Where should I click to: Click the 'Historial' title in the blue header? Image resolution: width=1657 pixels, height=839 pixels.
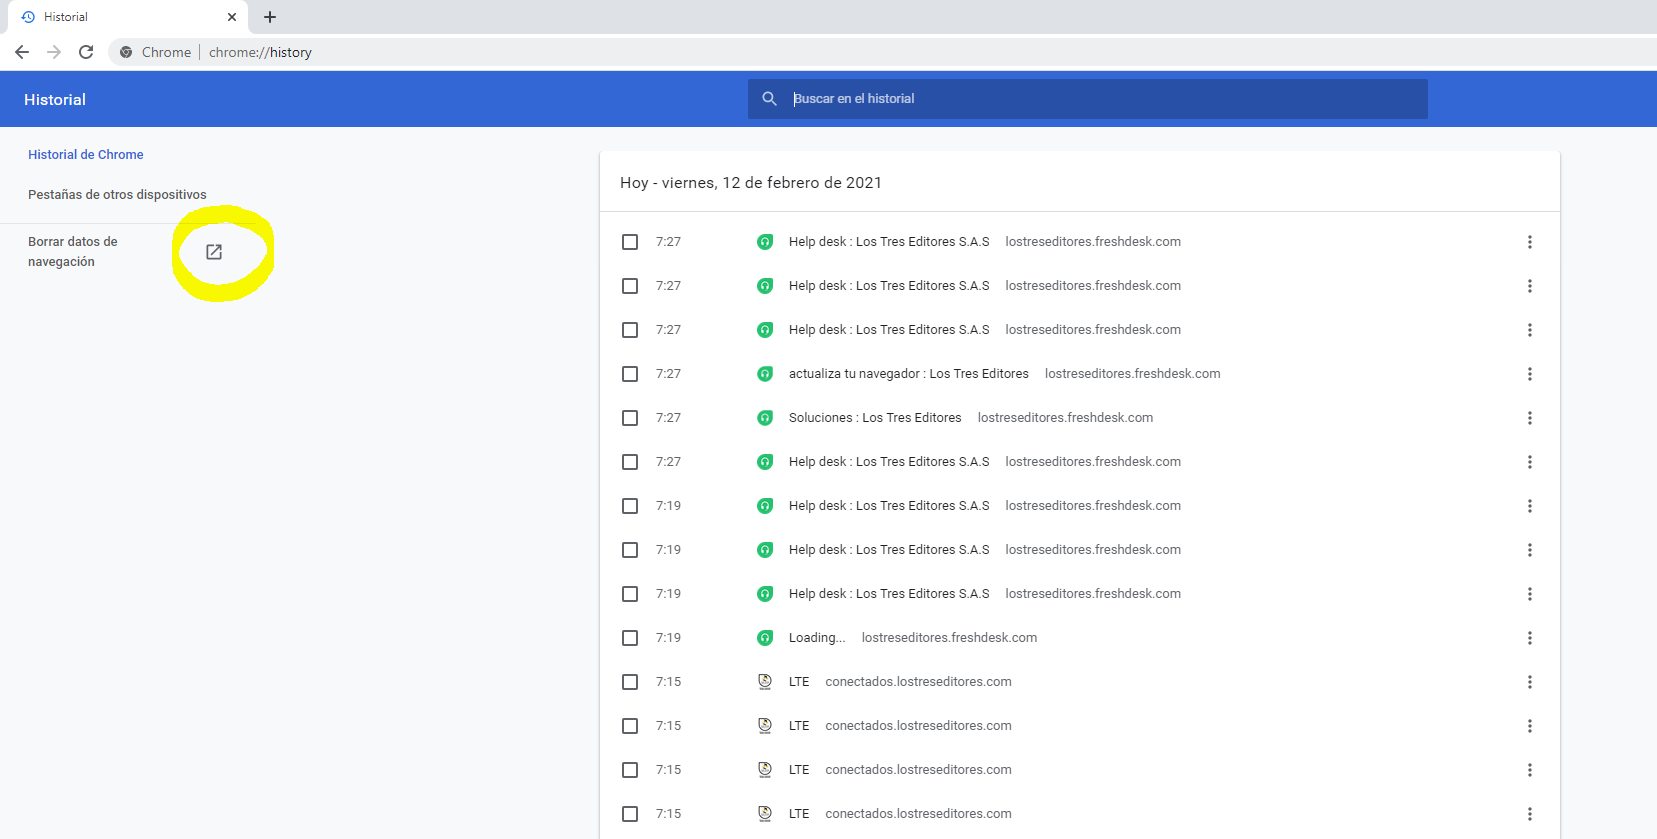(55, 100)
